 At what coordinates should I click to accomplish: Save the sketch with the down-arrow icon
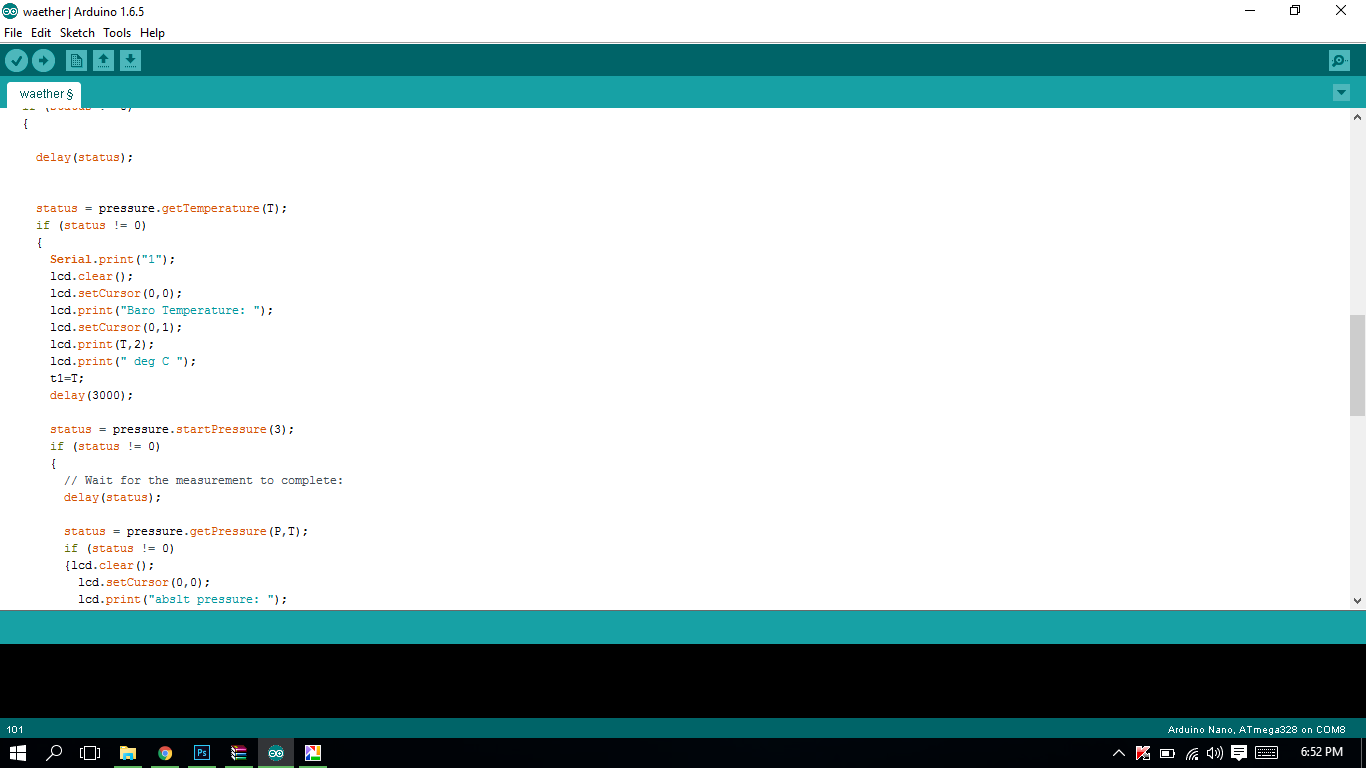[x=130, y=61]
